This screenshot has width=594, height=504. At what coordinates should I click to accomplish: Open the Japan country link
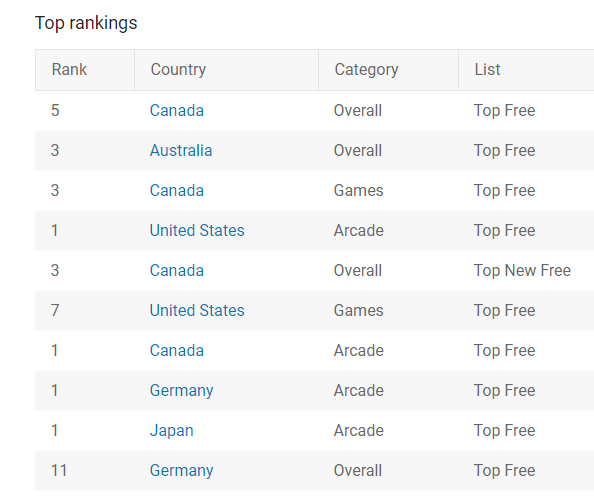coord(172,431)
